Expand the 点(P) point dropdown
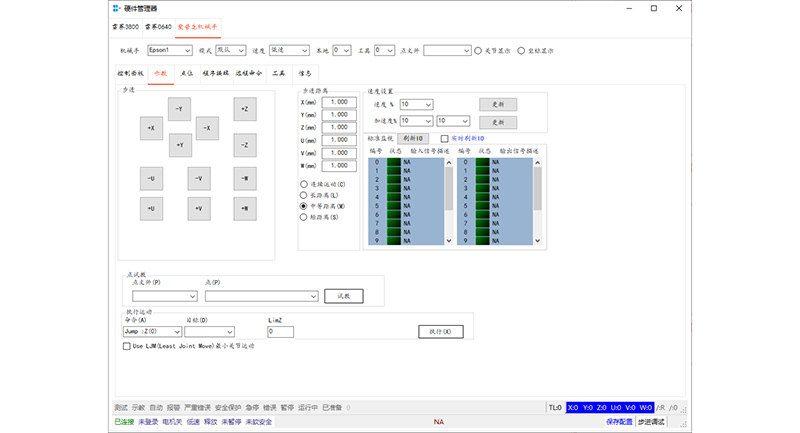Viewport: 800px width, 433px height. [x=262, y=296]
